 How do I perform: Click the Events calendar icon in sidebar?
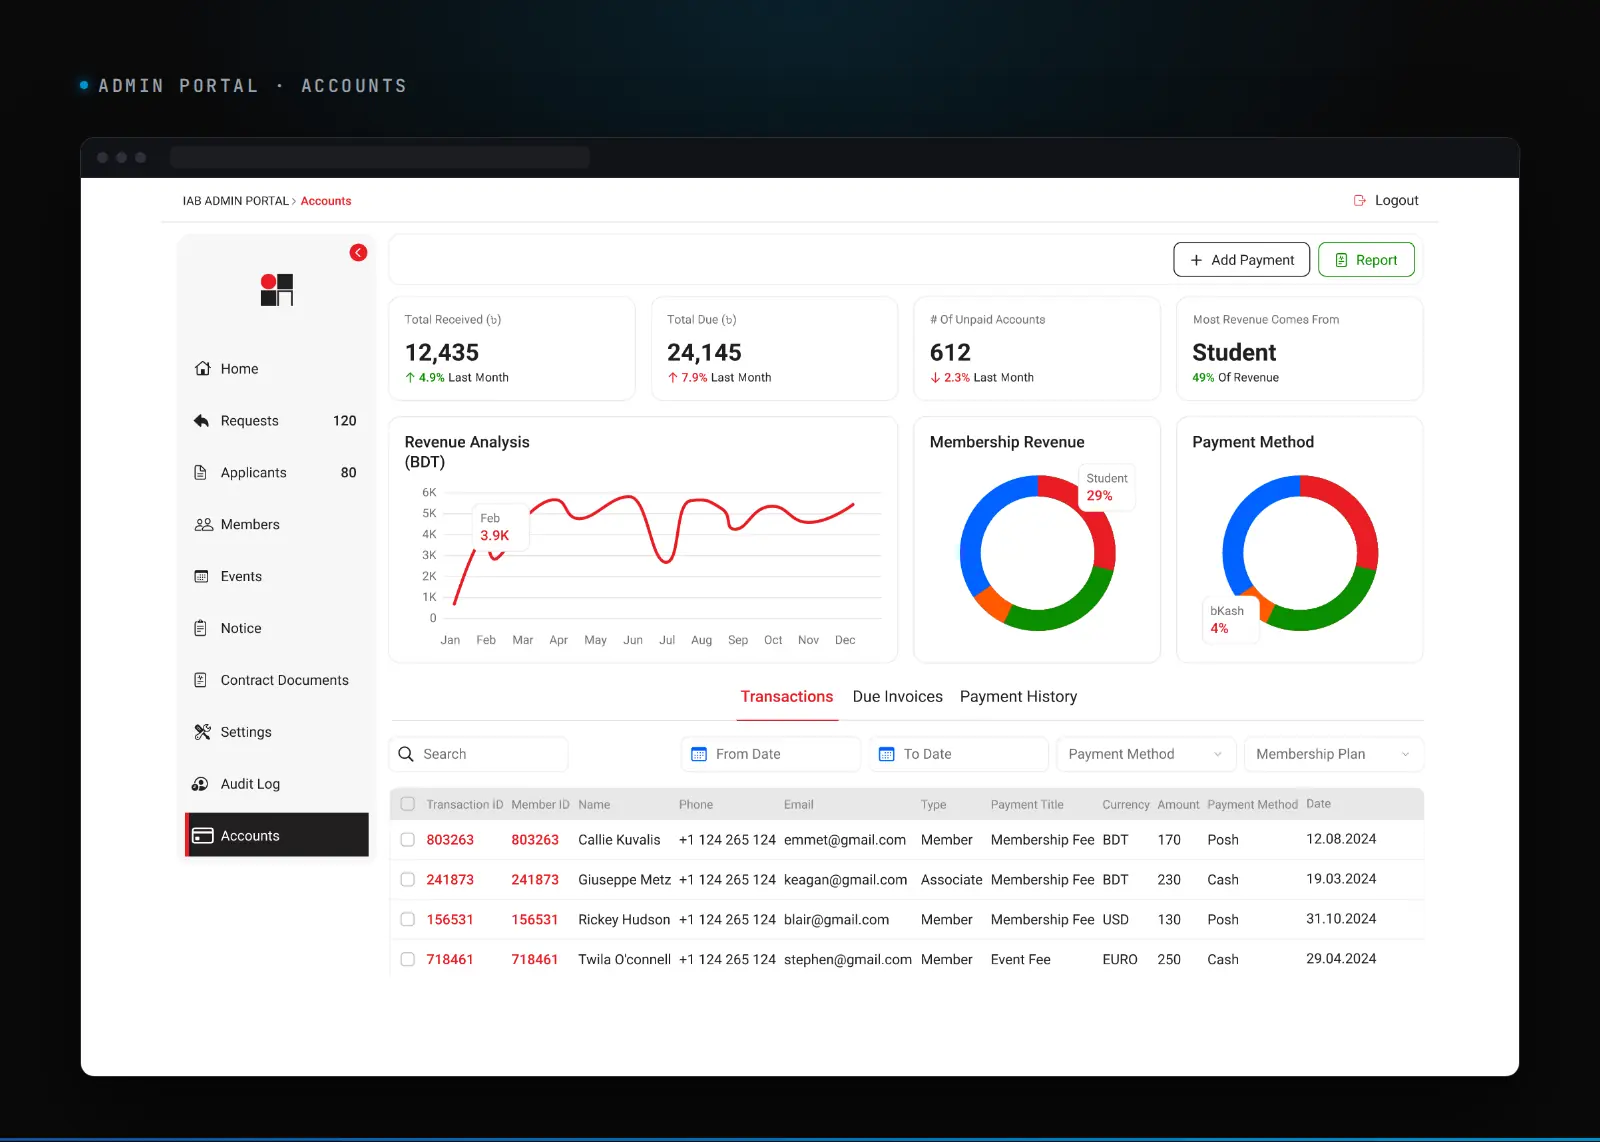(x=201, y=577)
